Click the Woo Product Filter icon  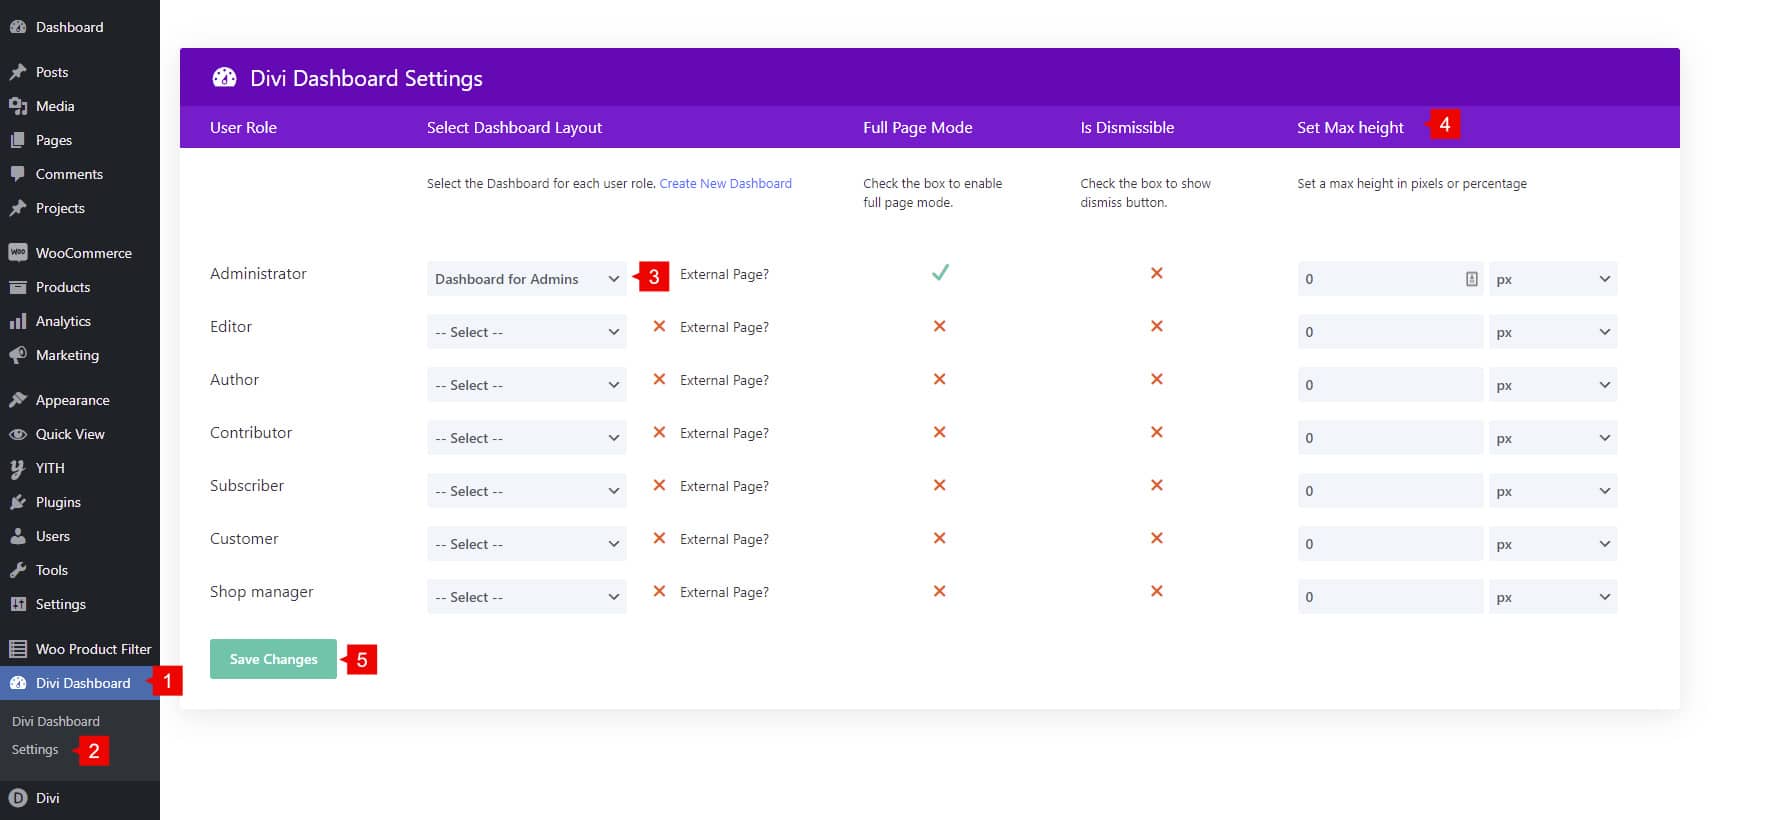[x=18, y=649]
